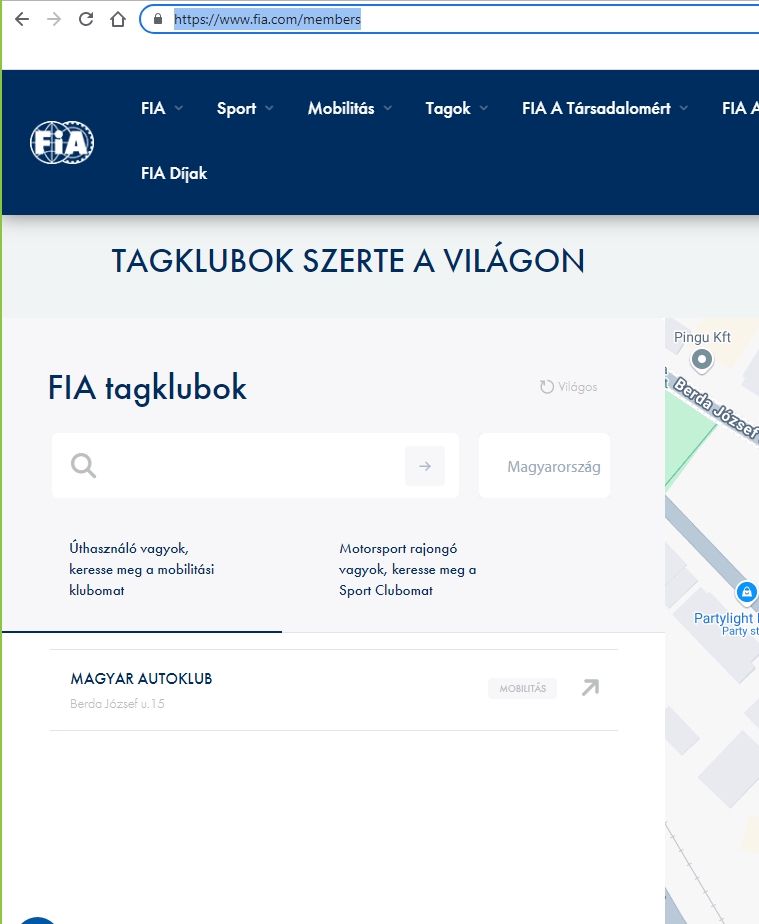Screen dimensions: 759x924
Task: Click the club search input field
Action: point(255,466)
